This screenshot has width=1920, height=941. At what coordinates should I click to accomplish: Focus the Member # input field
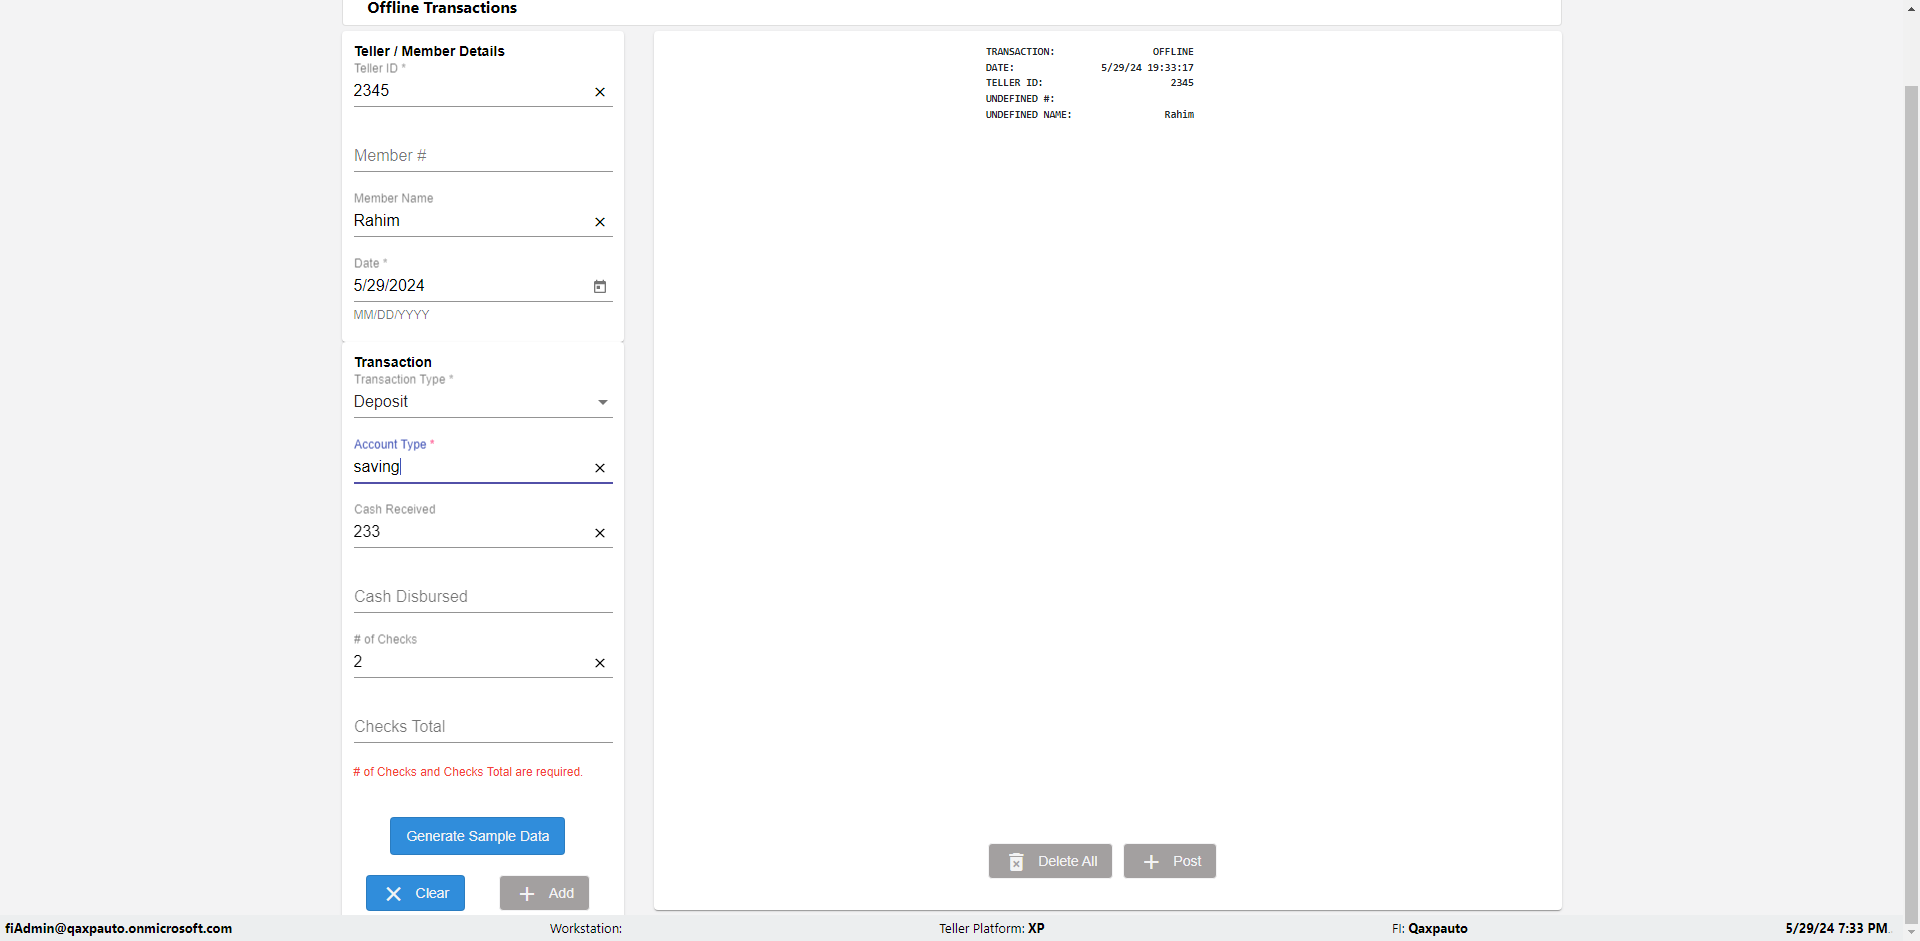pyautogui.click(x=483, y=156)
